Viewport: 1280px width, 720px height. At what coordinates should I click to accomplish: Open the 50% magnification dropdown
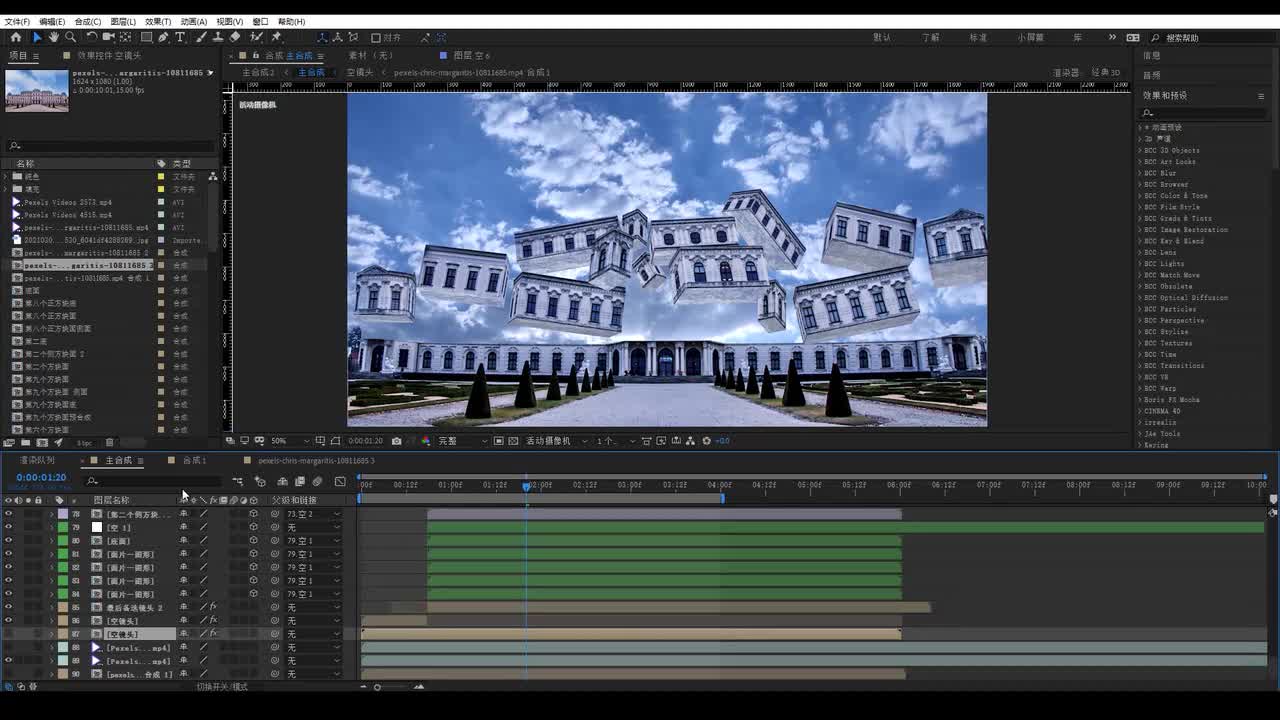coord(285,441)
